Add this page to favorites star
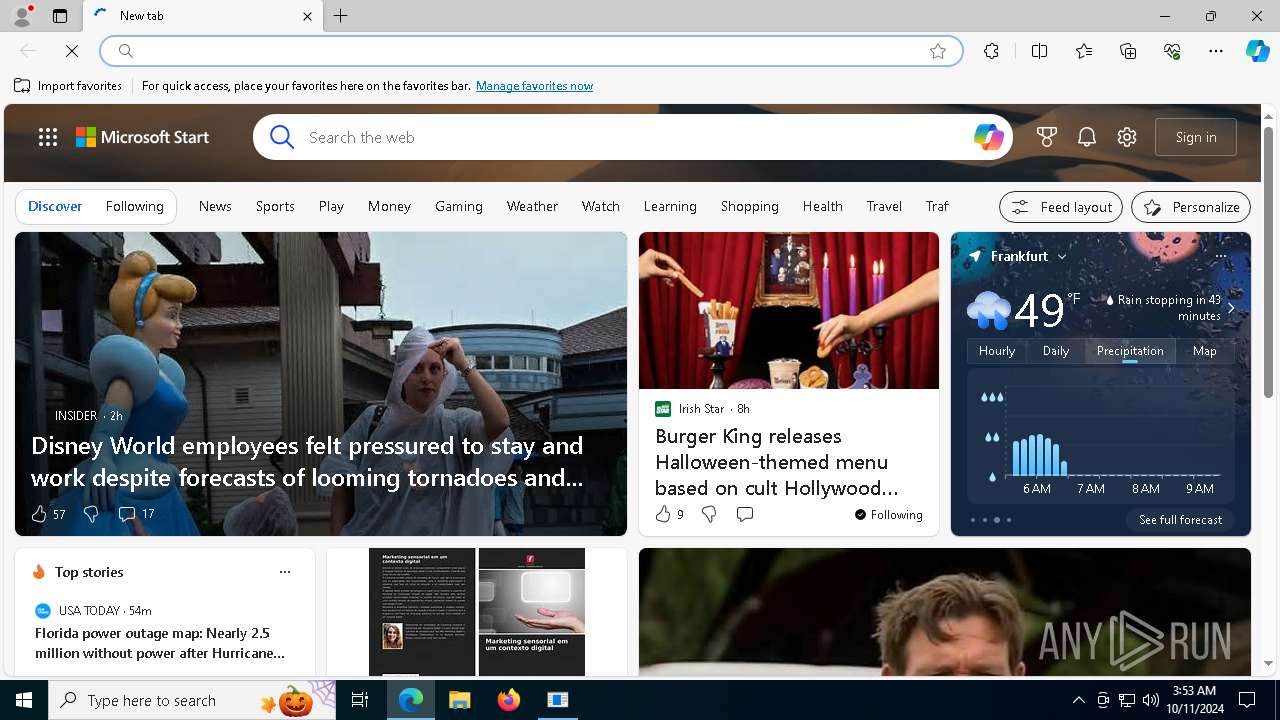The height and width of the screenshot is (720, 1280). point(938,51)
